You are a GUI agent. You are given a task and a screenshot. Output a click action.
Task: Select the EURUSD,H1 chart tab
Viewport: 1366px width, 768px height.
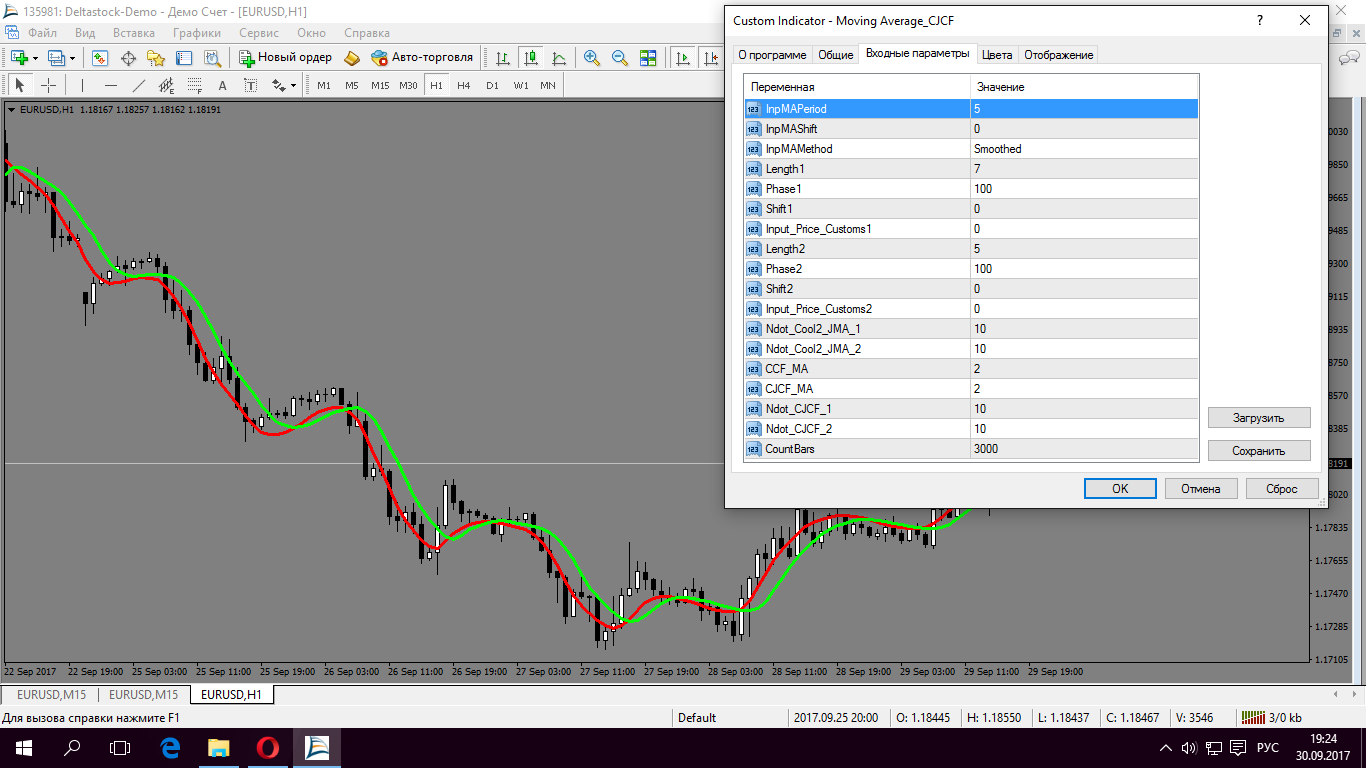(231, 694)
